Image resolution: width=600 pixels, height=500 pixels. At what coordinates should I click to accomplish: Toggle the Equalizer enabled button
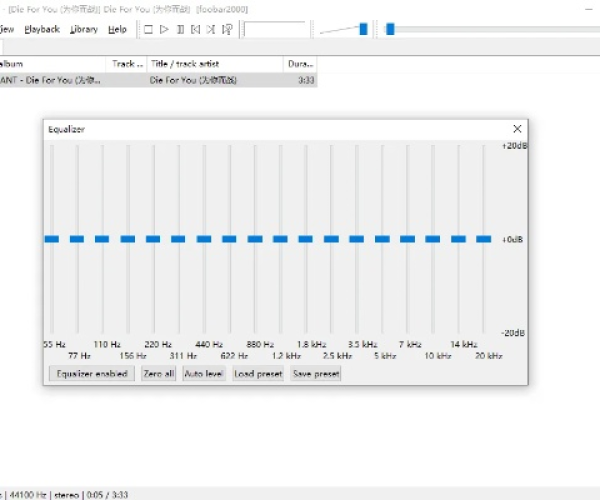91,374
